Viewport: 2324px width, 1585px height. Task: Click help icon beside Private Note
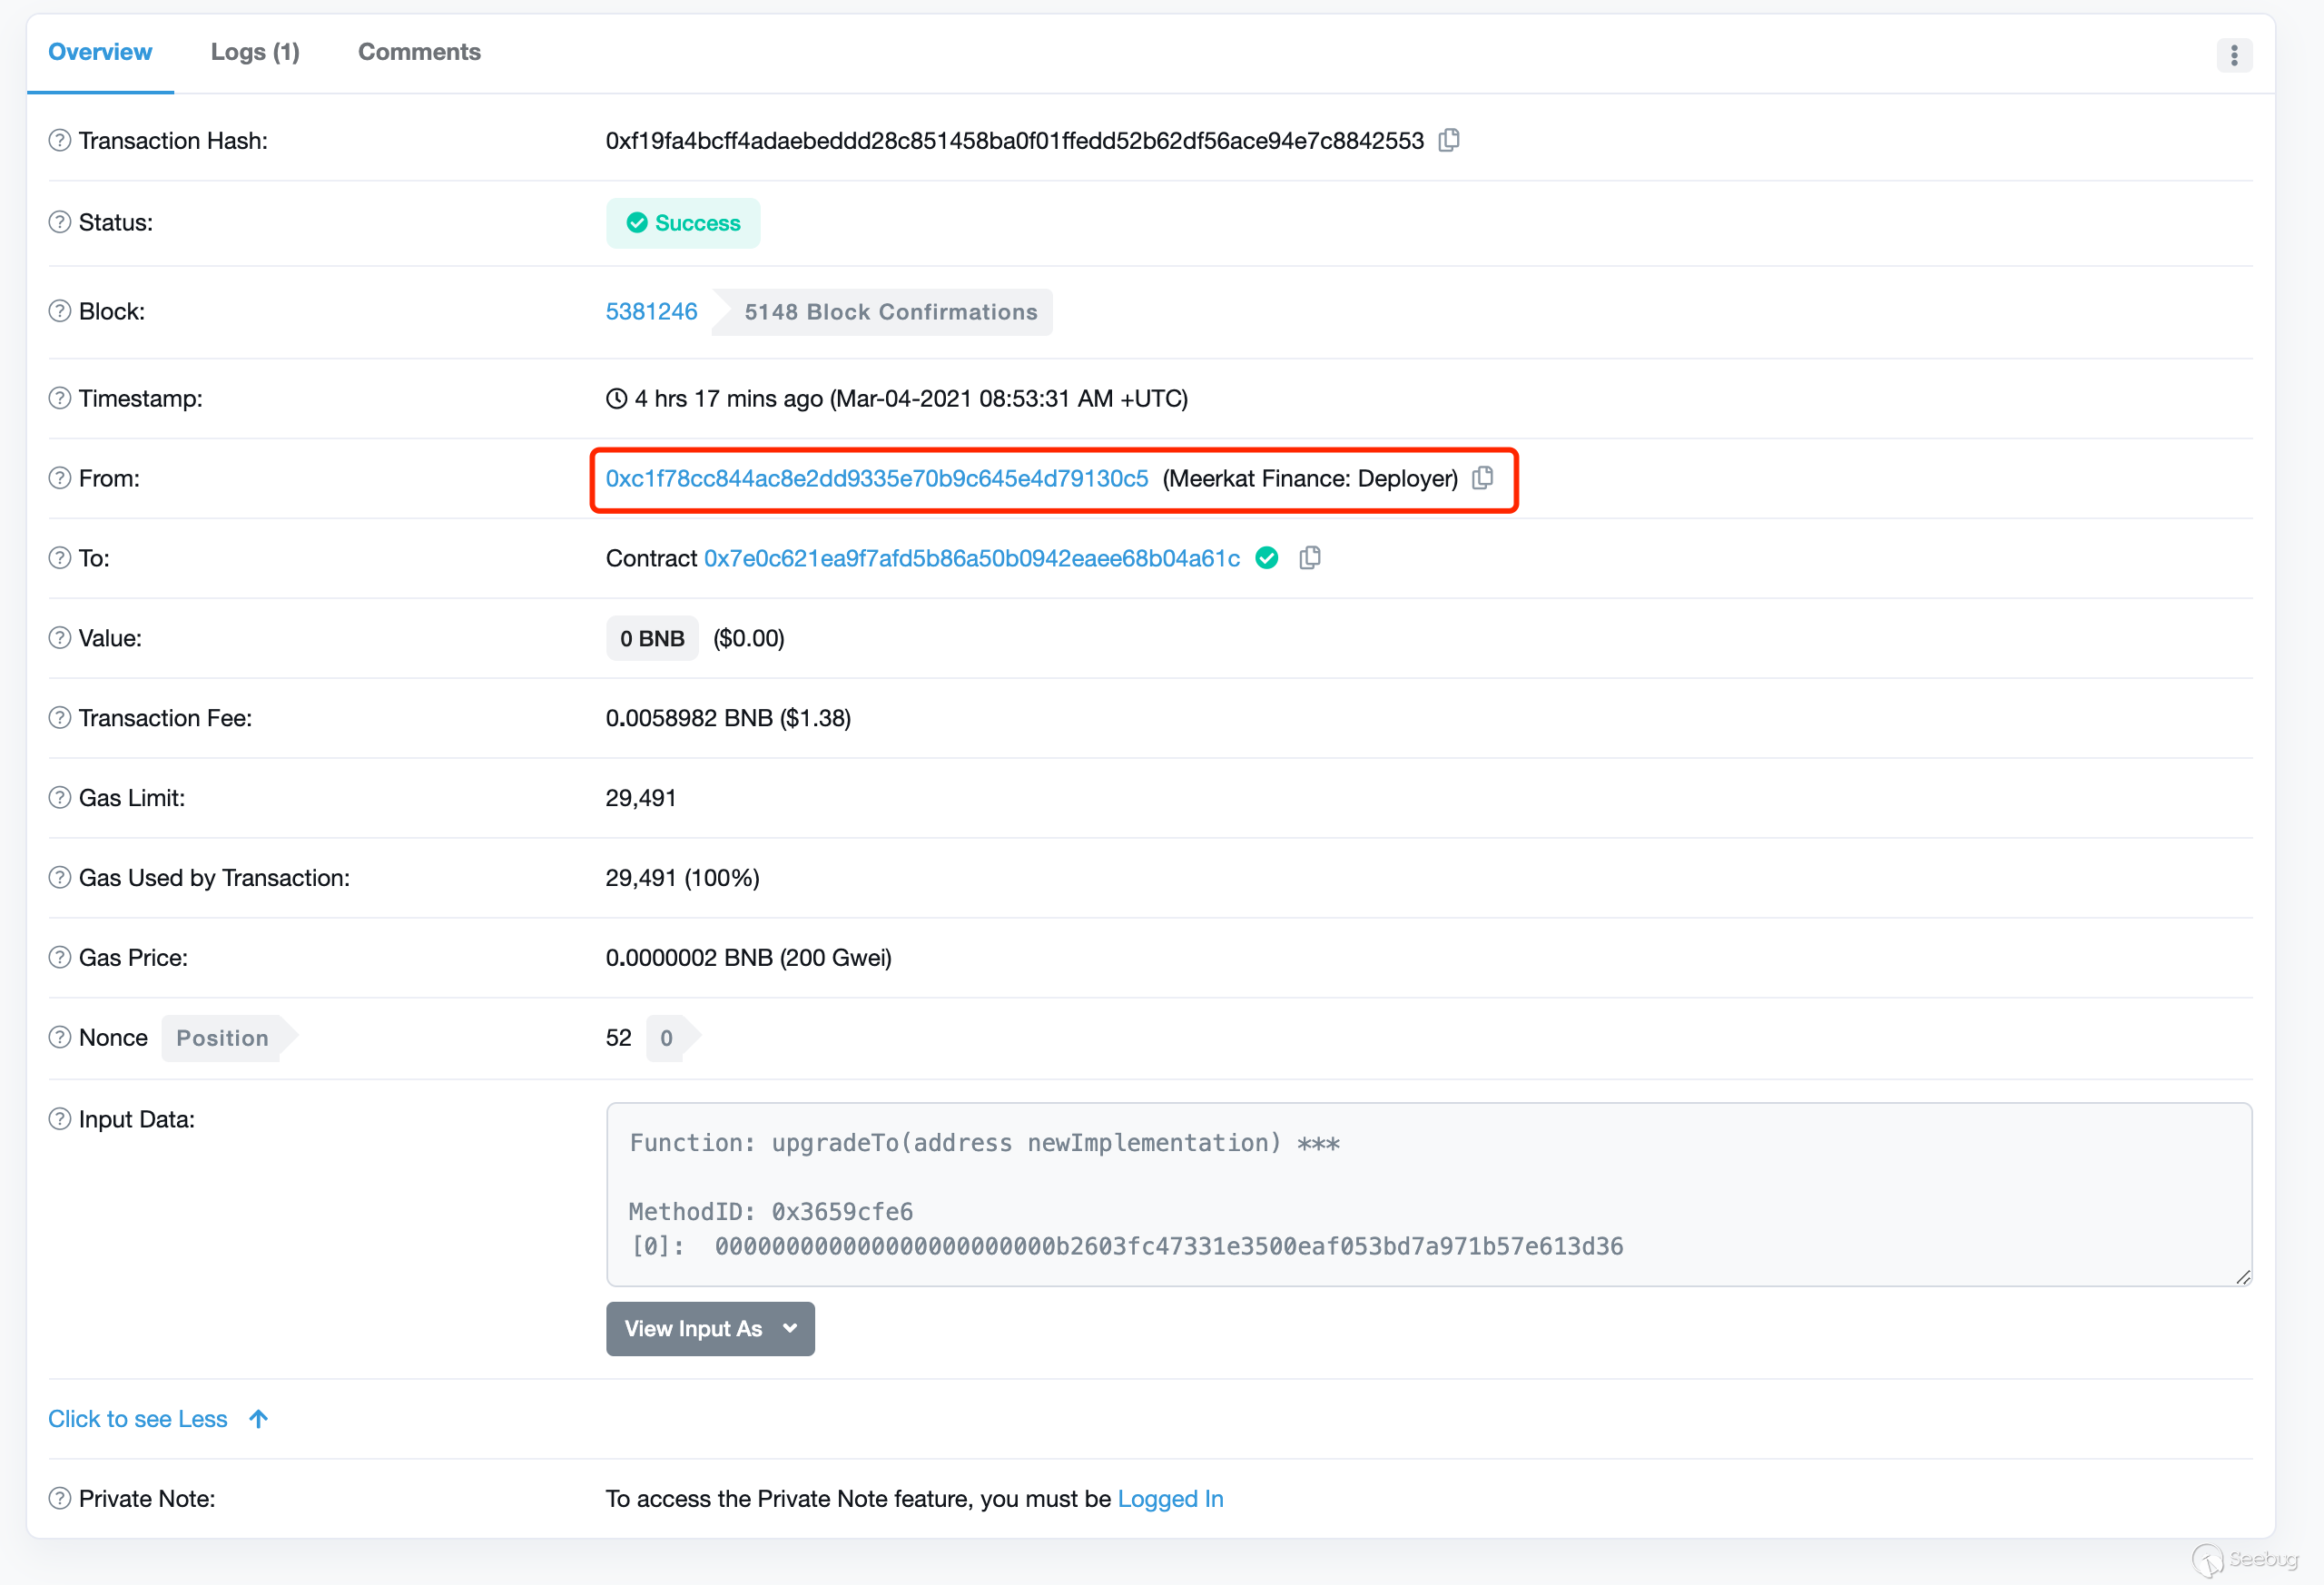[60, 1498]
